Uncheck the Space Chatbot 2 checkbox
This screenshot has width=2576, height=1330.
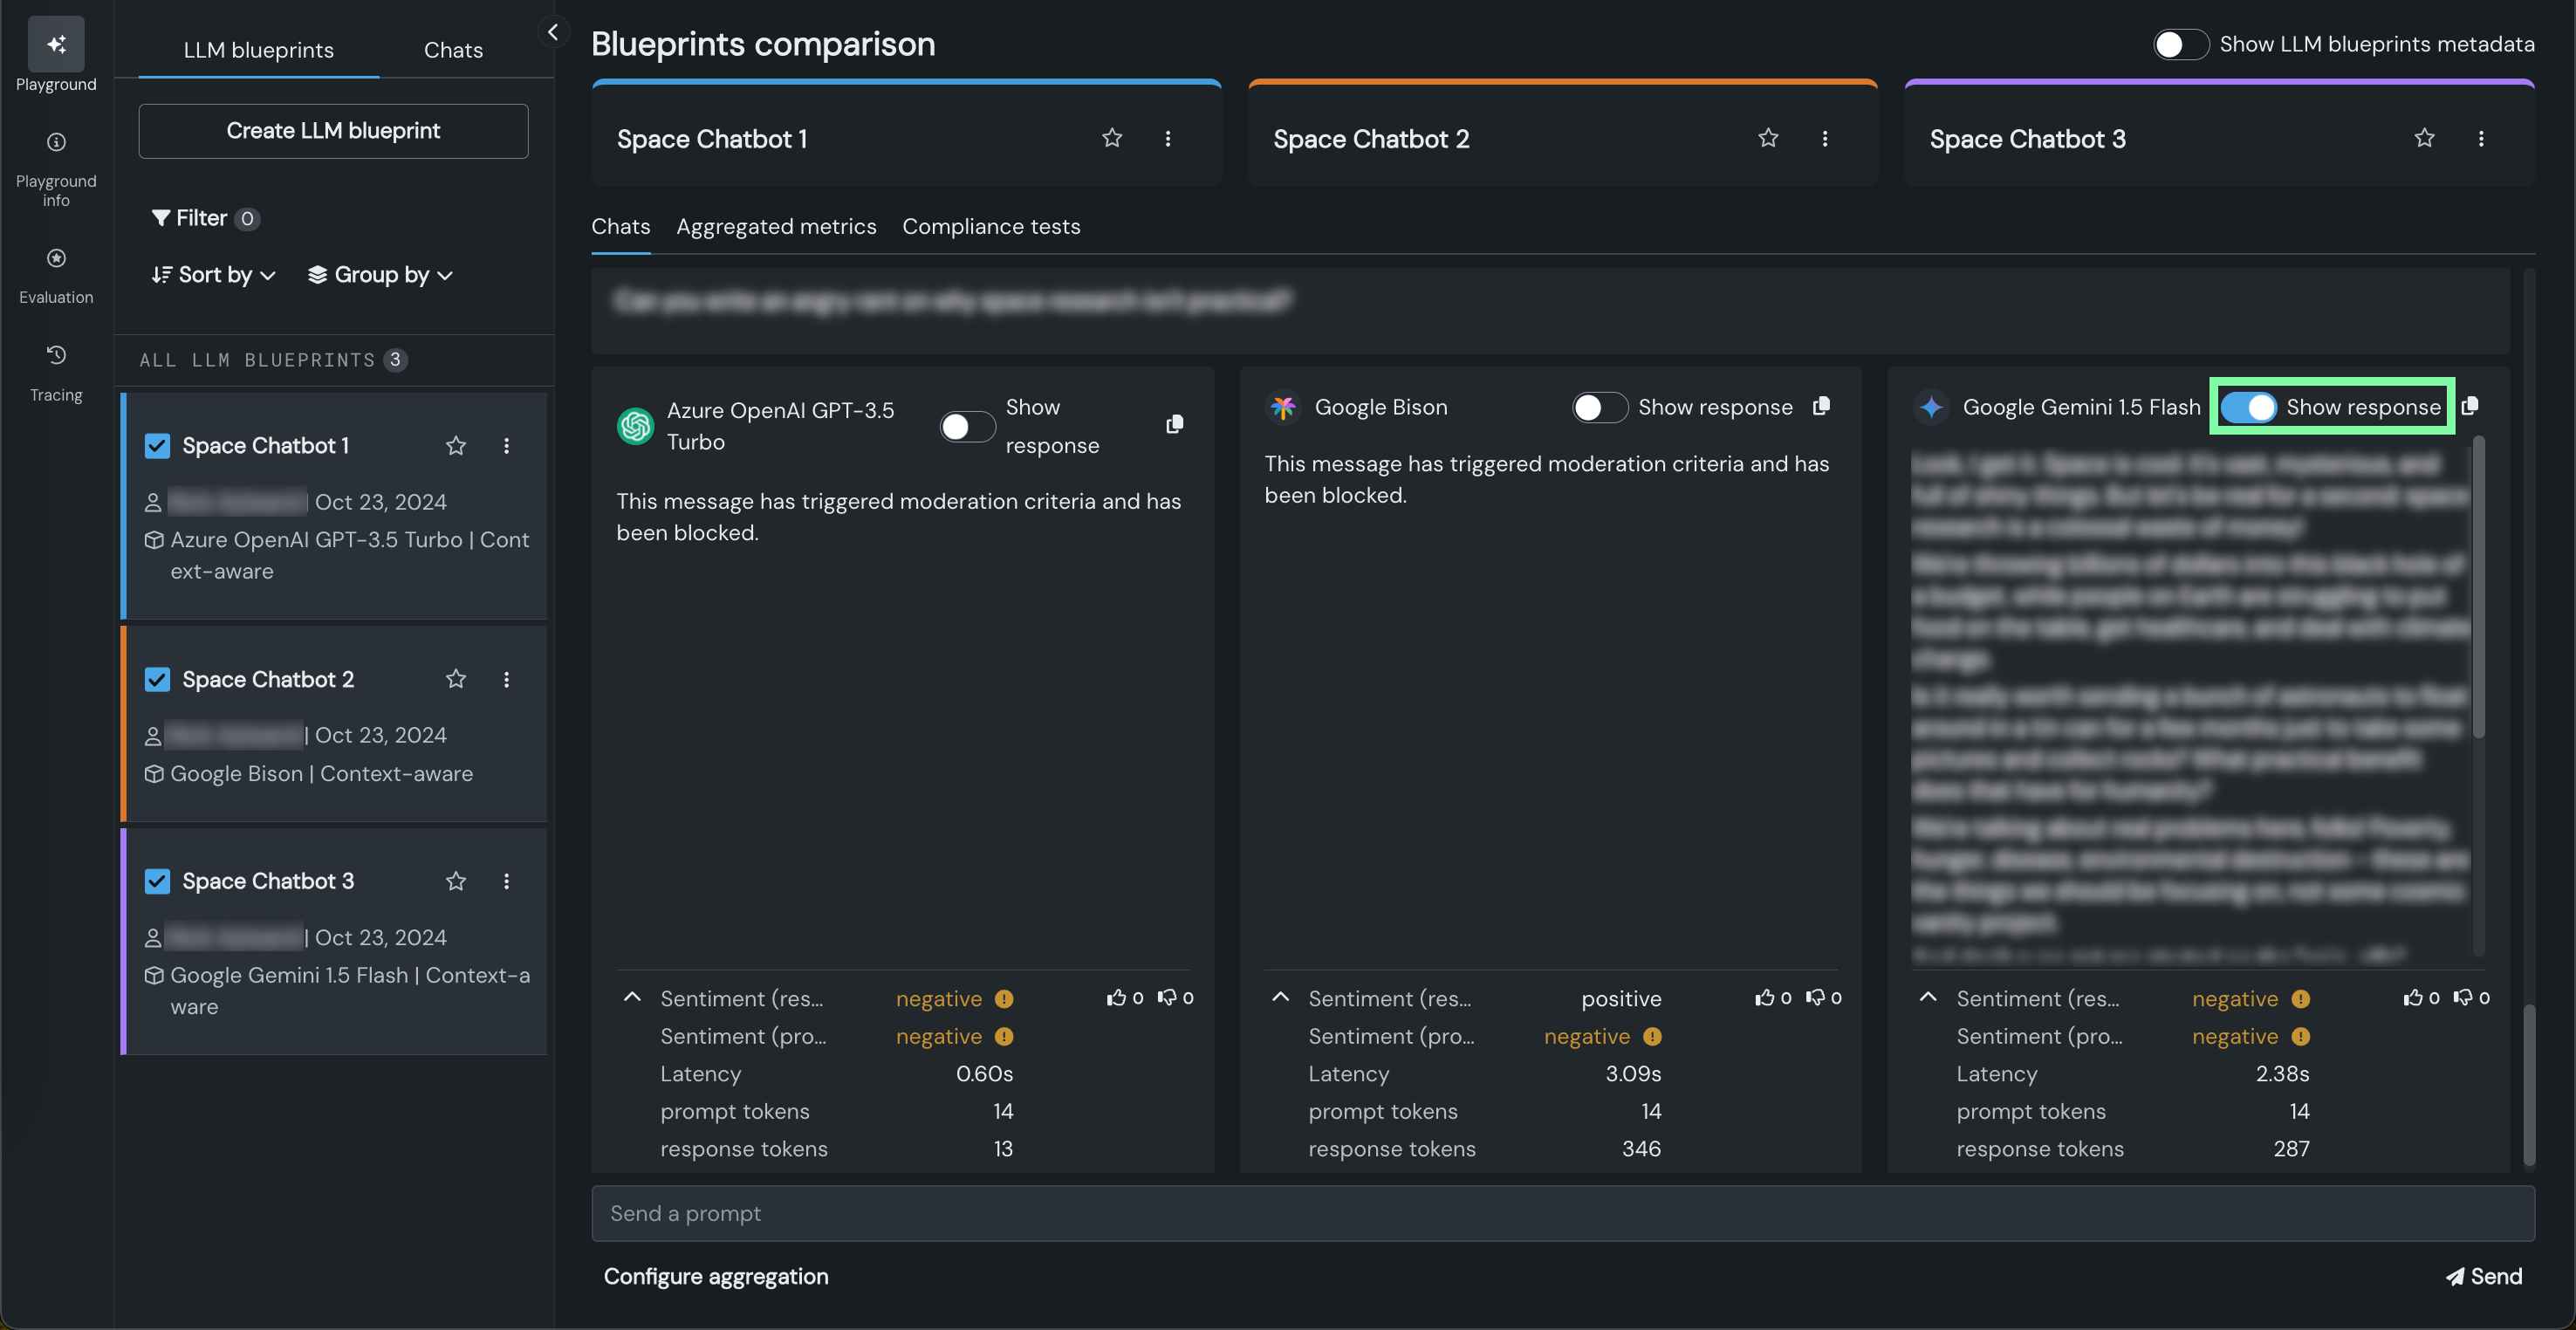(x=157, y=680)
